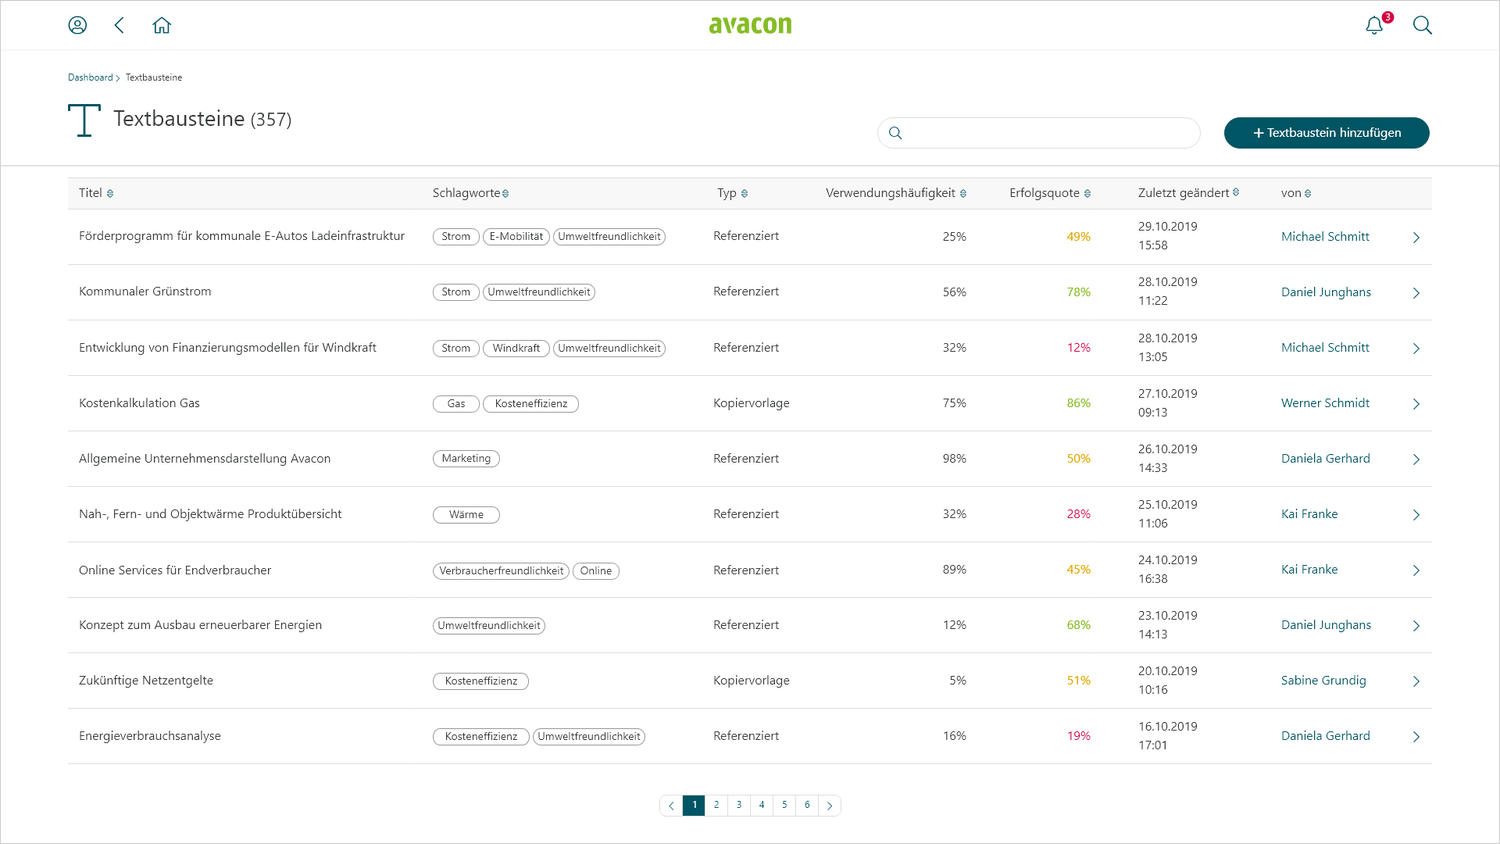This screenshot has height=844, width=1500.
Task: Open author Werner Schmidt link
Action: (1325, 403)
